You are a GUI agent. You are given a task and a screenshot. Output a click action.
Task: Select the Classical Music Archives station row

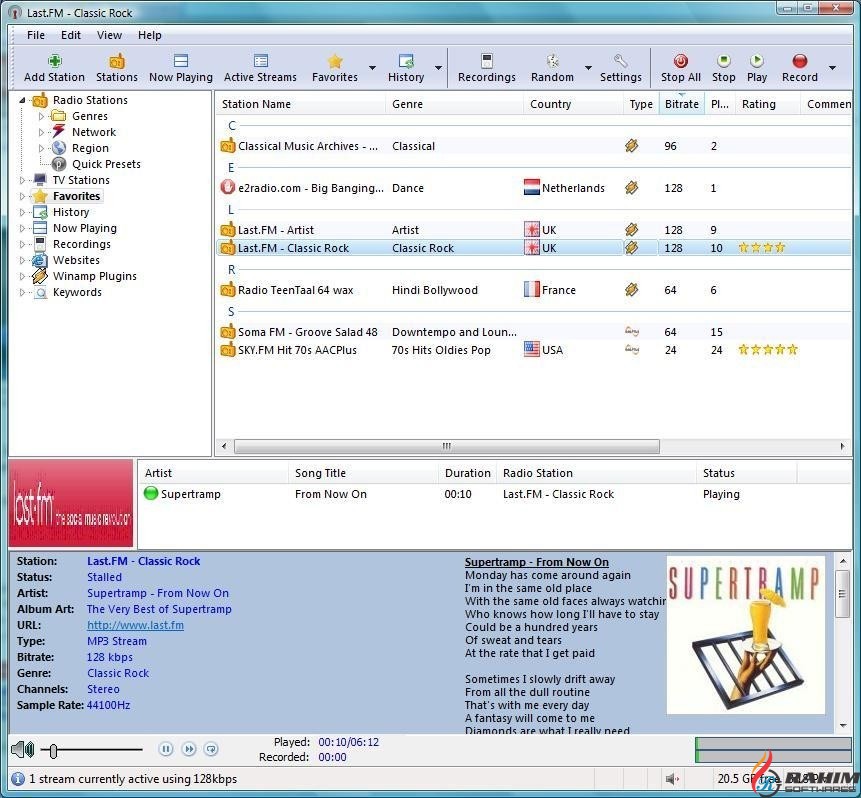[534, 146]
